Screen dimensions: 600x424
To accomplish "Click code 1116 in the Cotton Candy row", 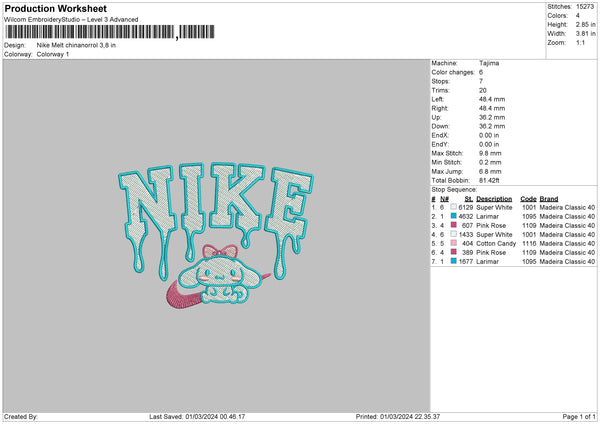I will click(x=529, y=244).
